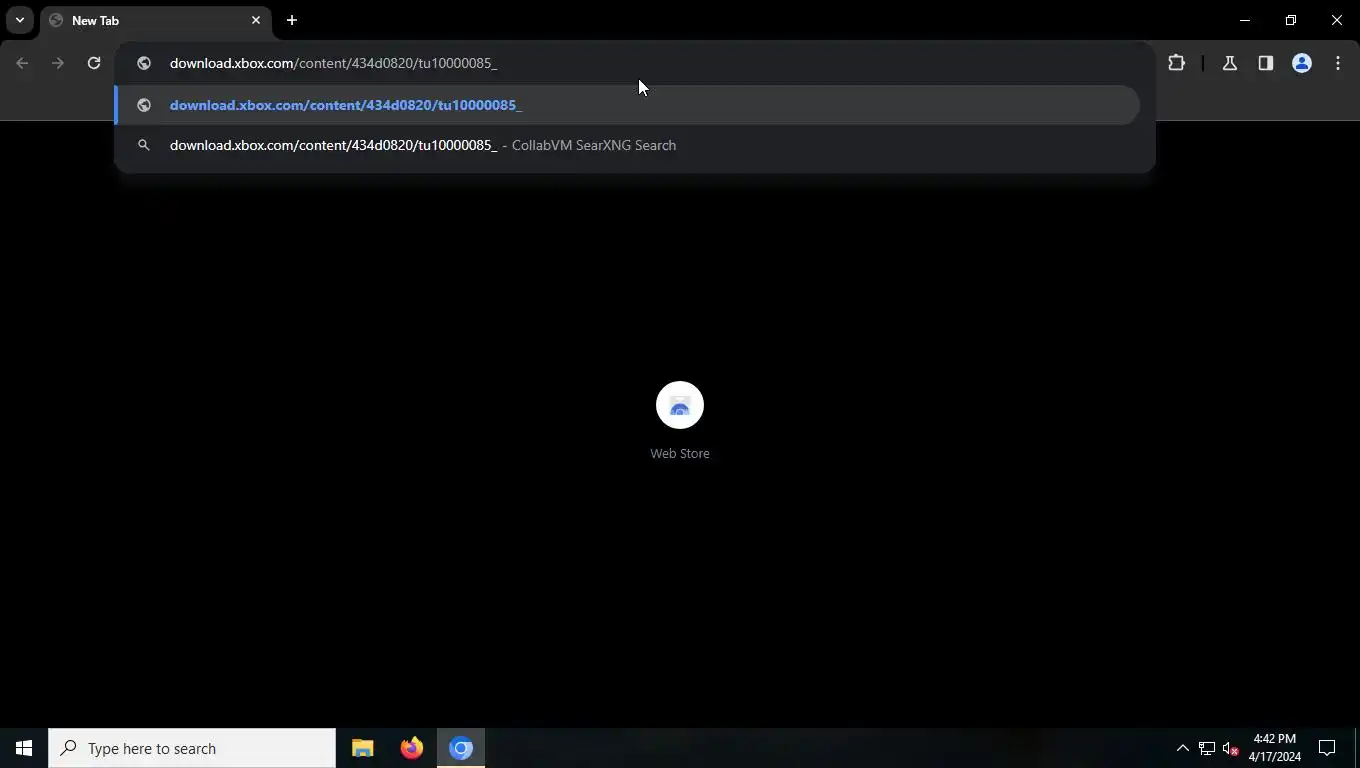
Task: Open the Windows Start menu
Action: pyautogui.click(x=24, y=748)
